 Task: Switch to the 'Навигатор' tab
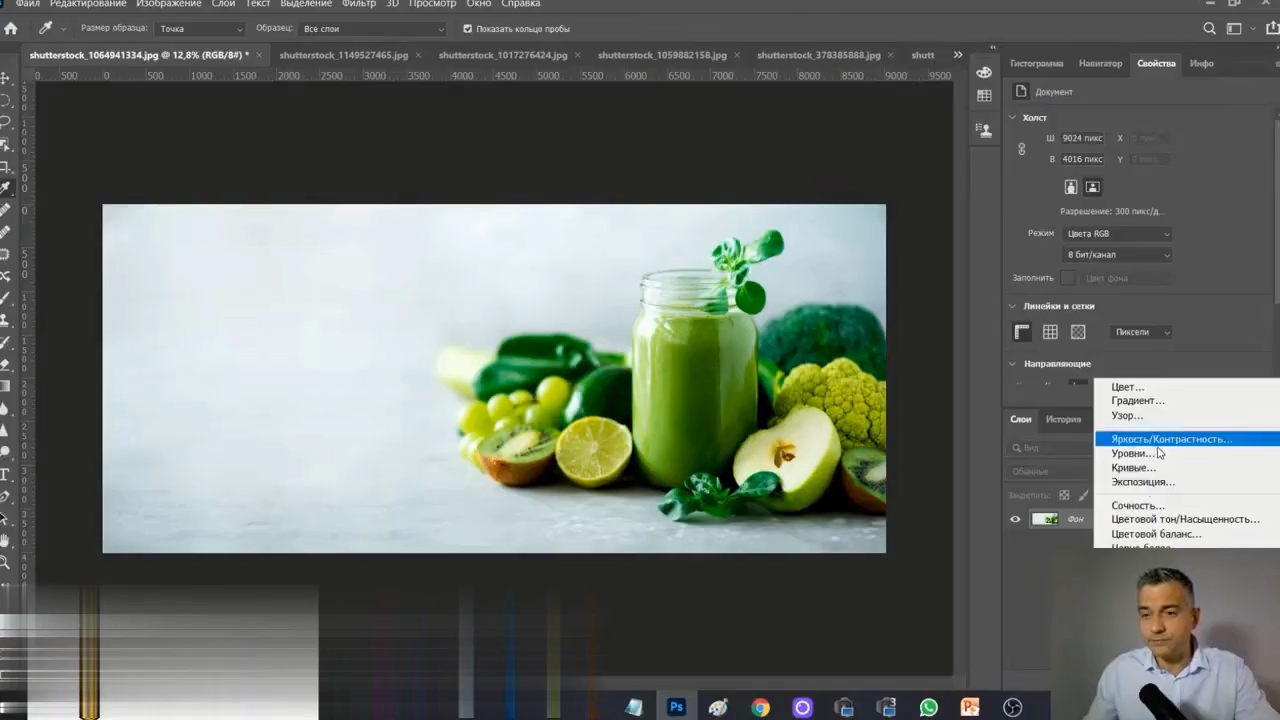(x=1100, y=63)
